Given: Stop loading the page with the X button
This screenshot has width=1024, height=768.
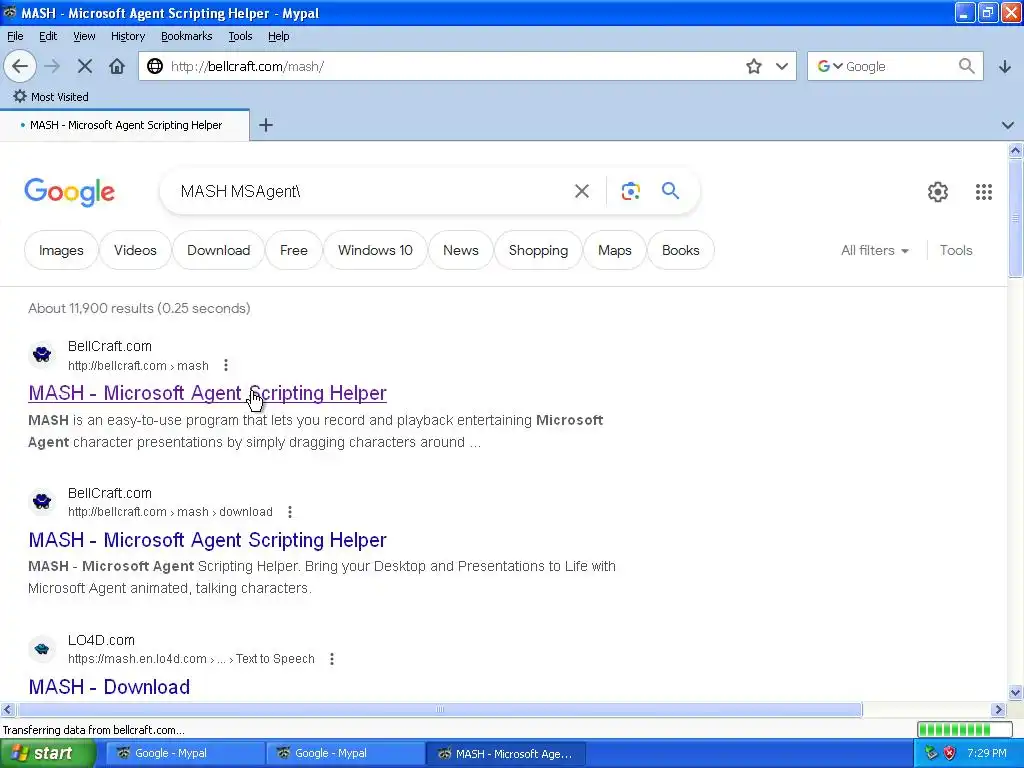Looking at the screenshot, I should [x=85, y=66].
